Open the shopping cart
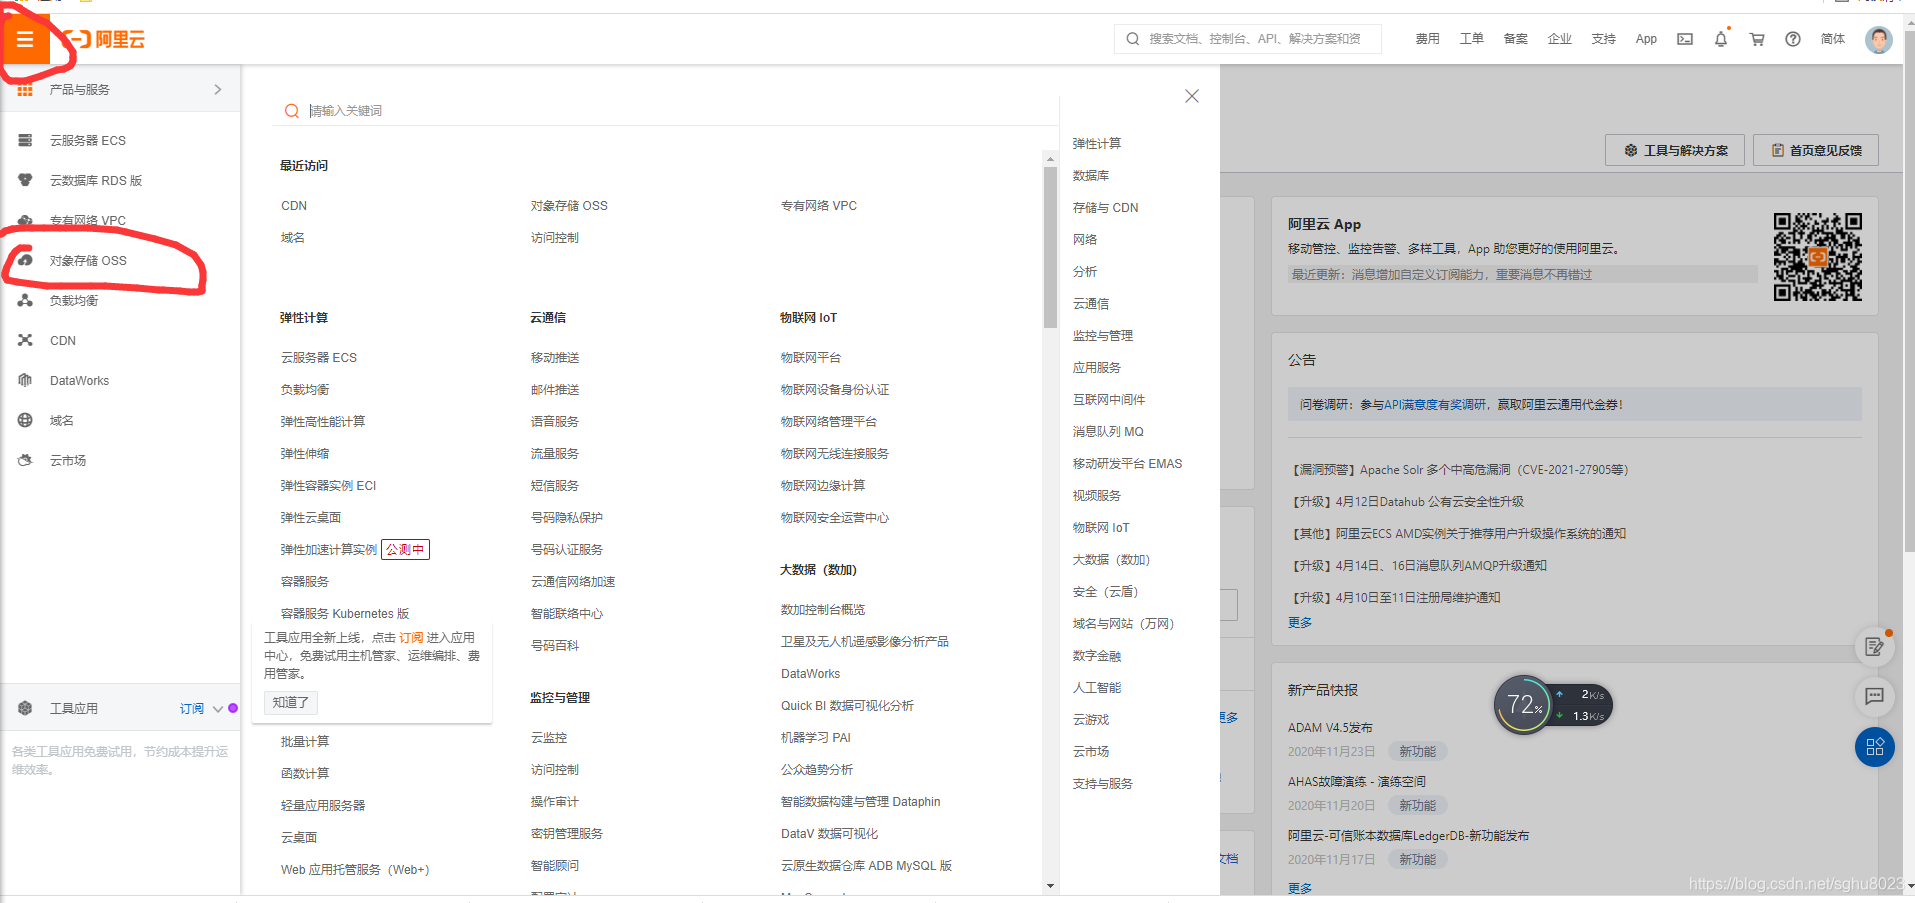The width and height of the screenshot is (1915, 903). pos(1757,39)
